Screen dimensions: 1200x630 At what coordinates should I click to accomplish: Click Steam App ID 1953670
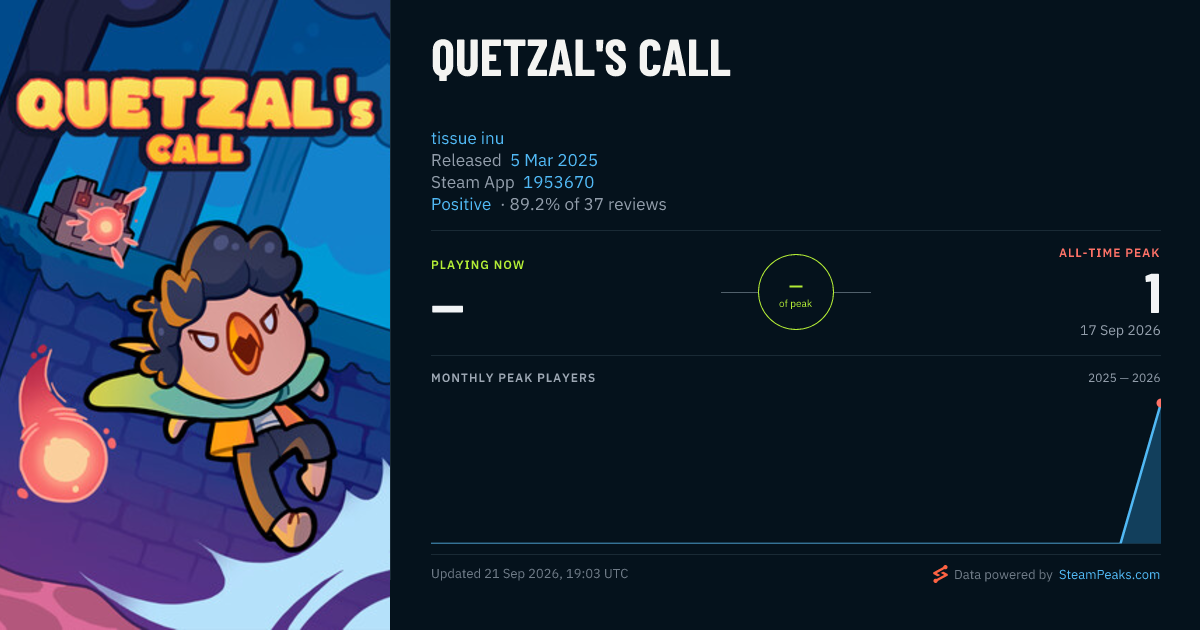(558, 182)
